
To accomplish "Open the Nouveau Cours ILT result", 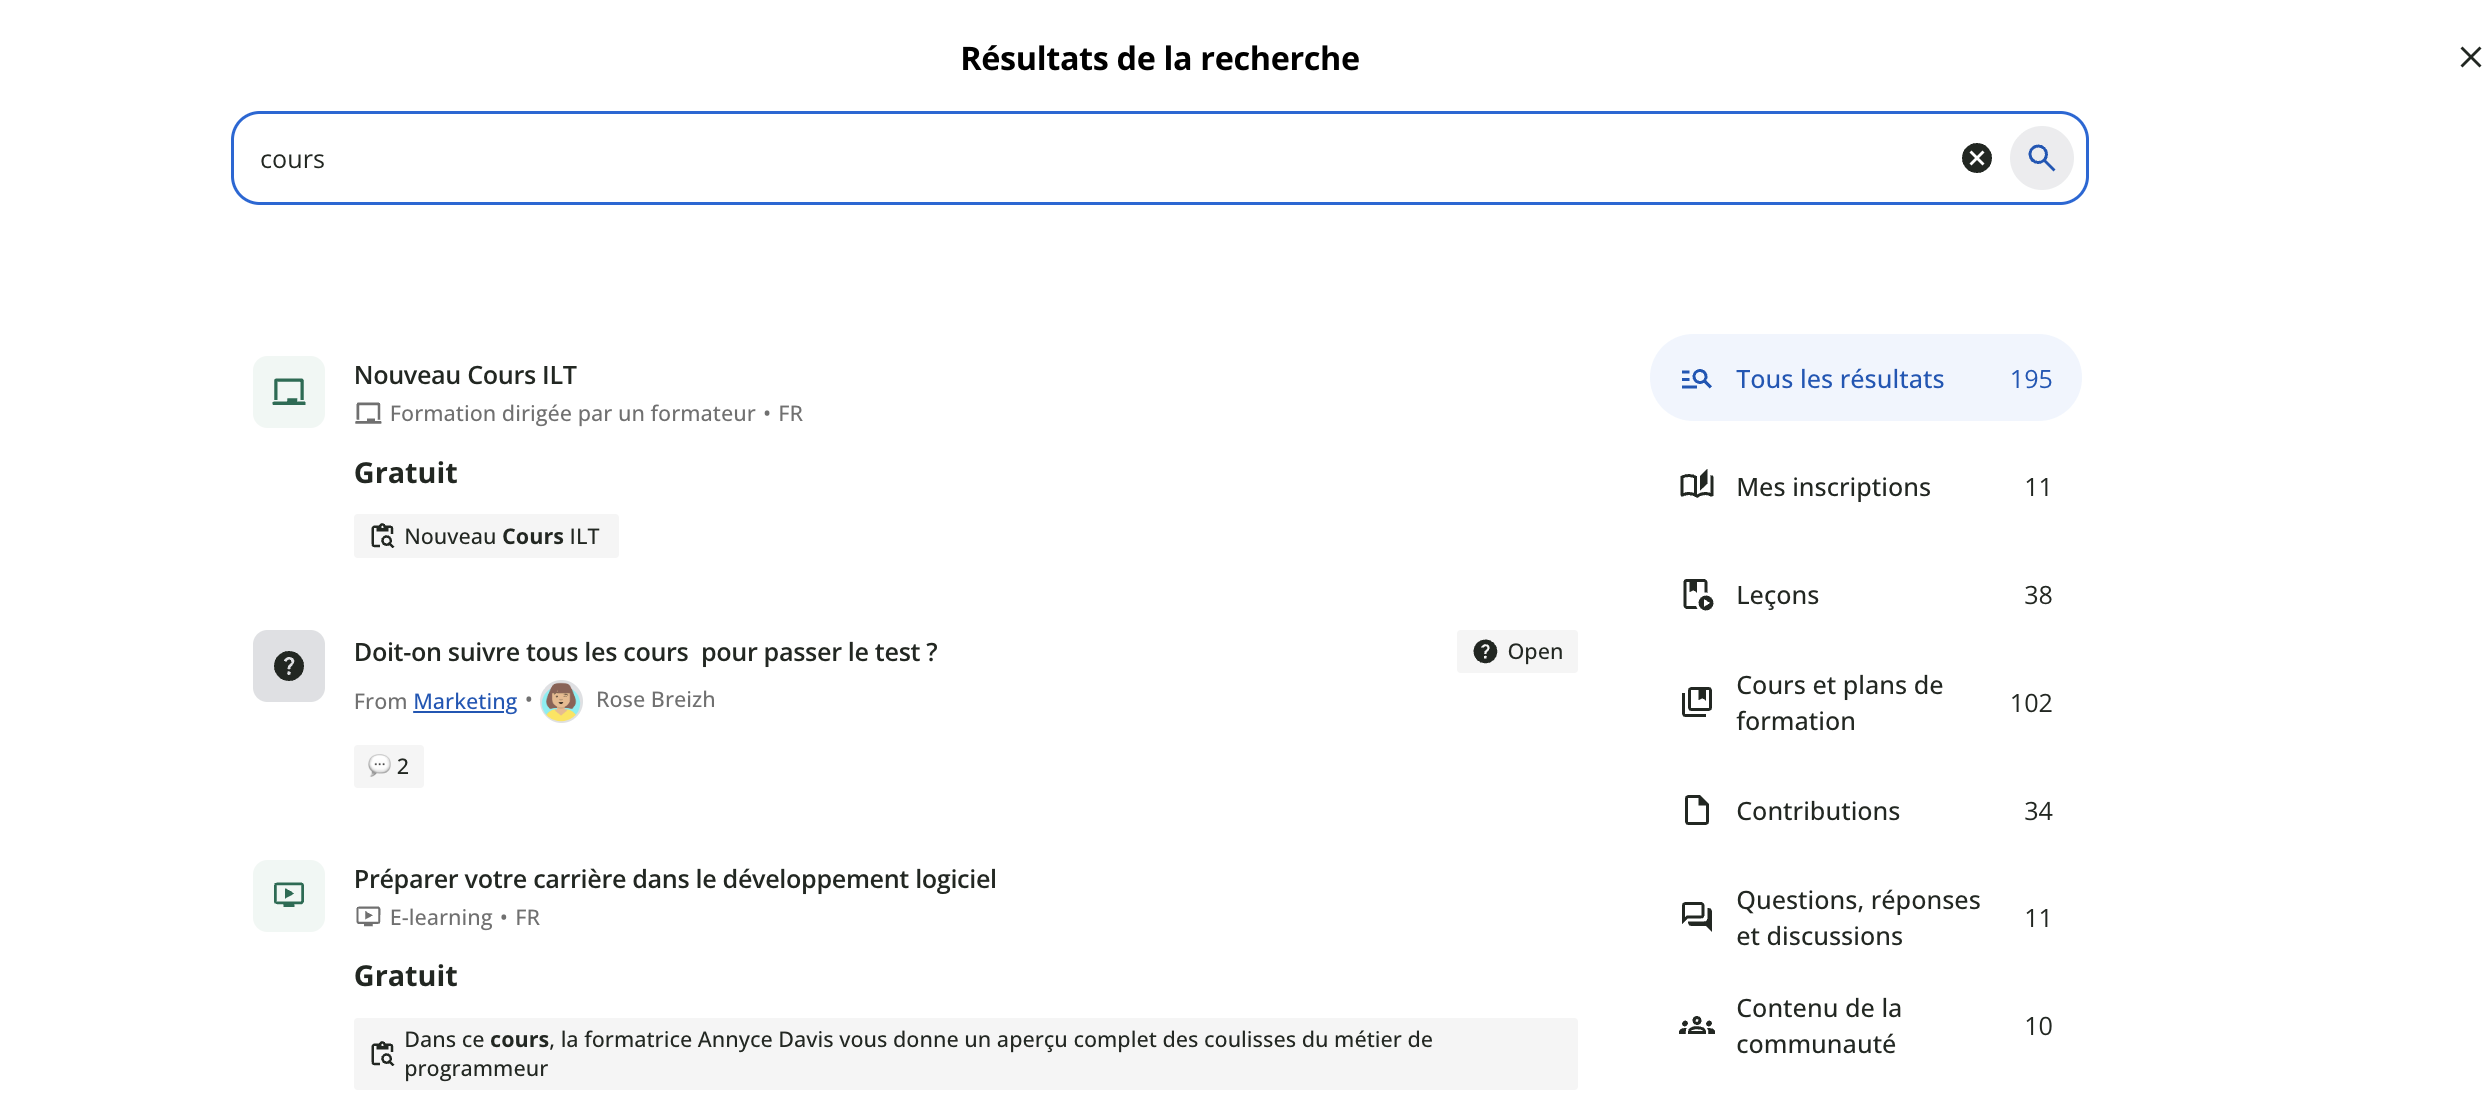I will [465, 375].
